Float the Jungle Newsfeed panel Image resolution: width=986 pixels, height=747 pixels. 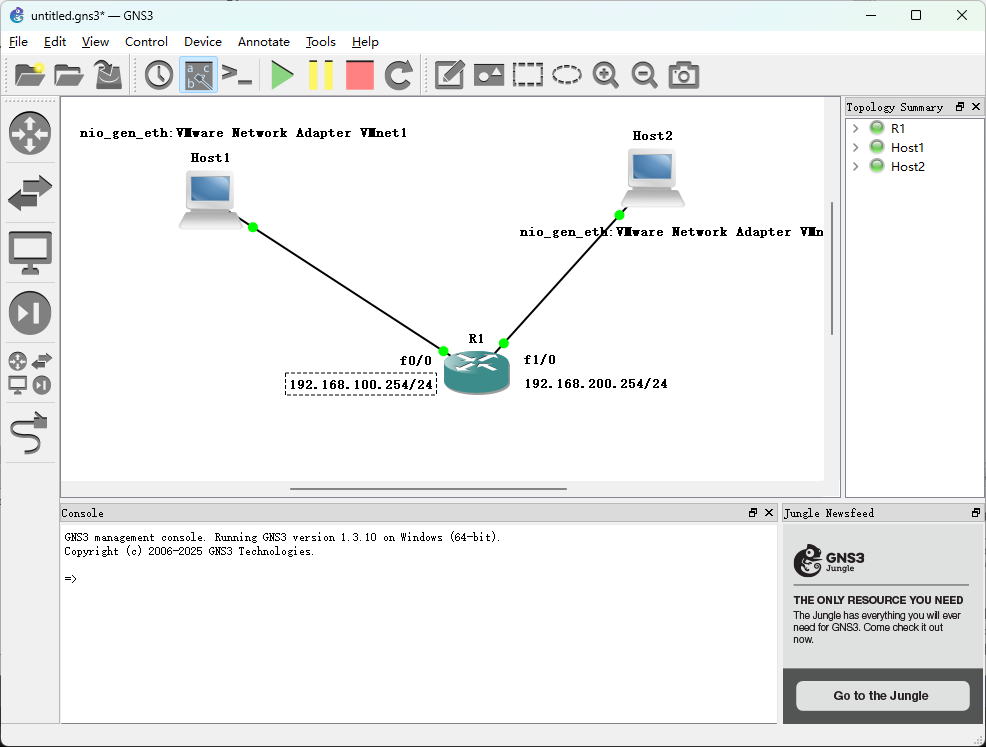pos(975,512)
